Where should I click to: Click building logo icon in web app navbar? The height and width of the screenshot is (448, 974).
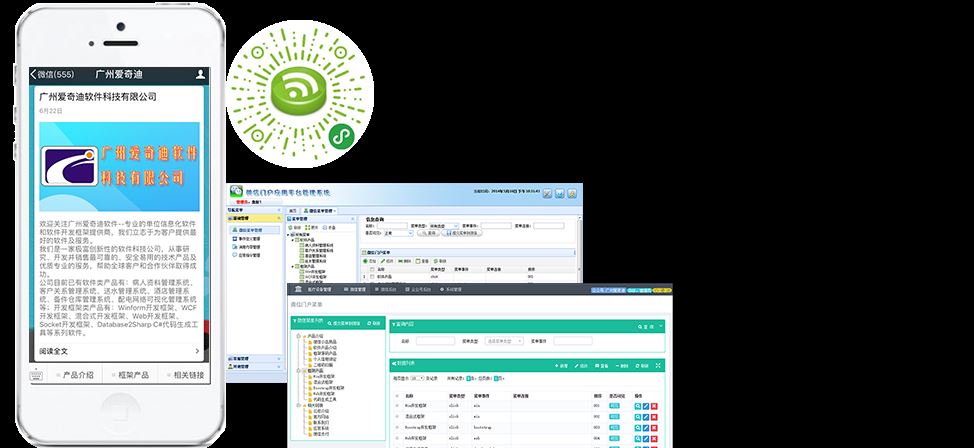coord(298,289)
